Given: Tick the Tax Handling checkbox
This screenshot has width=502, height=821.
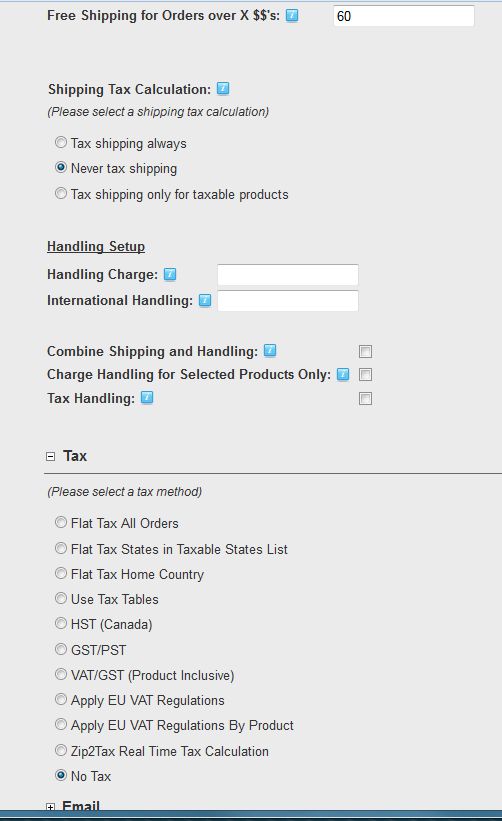Looking at the screenshot, I should pos(365,399).
